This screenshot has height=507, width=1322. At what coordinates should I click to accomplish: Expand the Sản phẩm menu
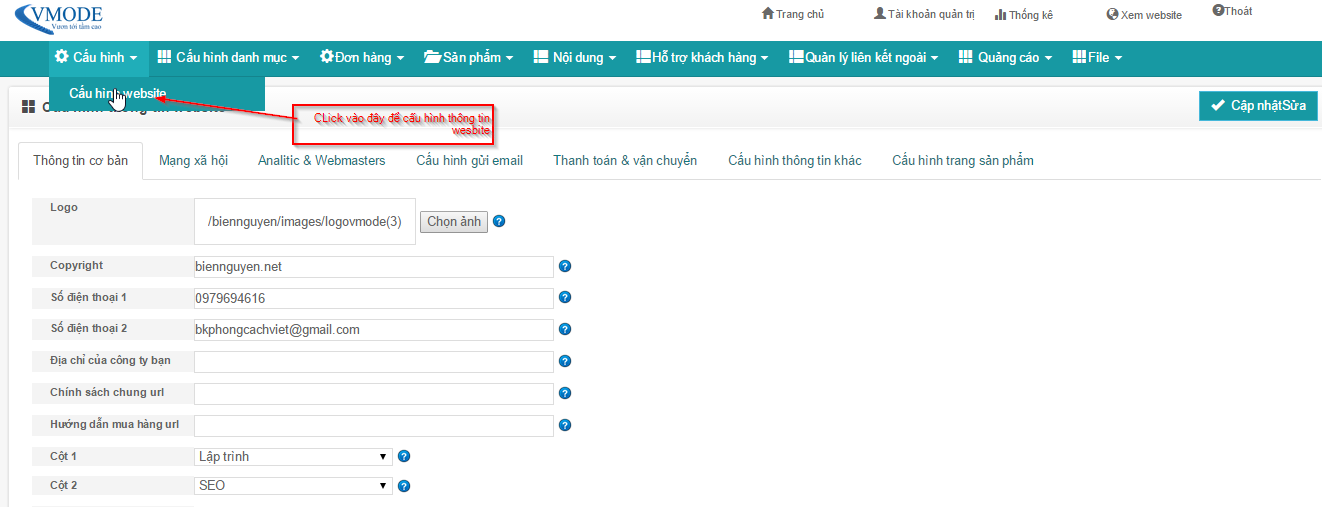click(468, 58)
